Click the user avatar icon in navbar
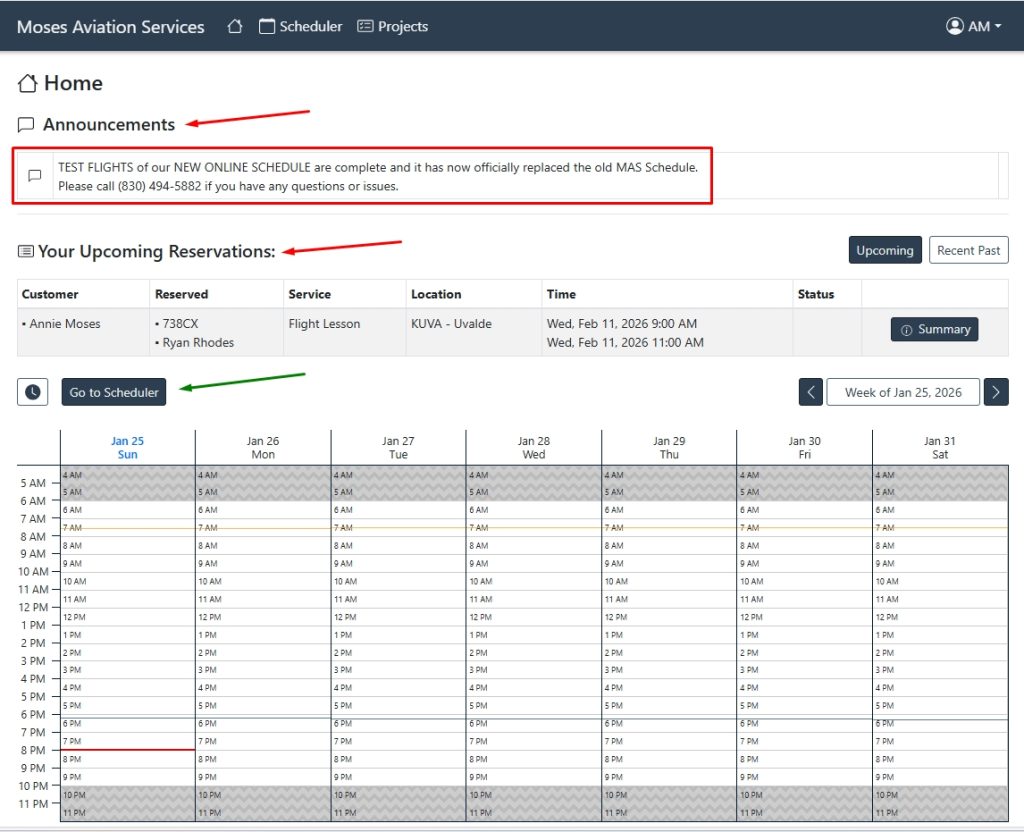The image size is (1024, 832). [954, 27]
